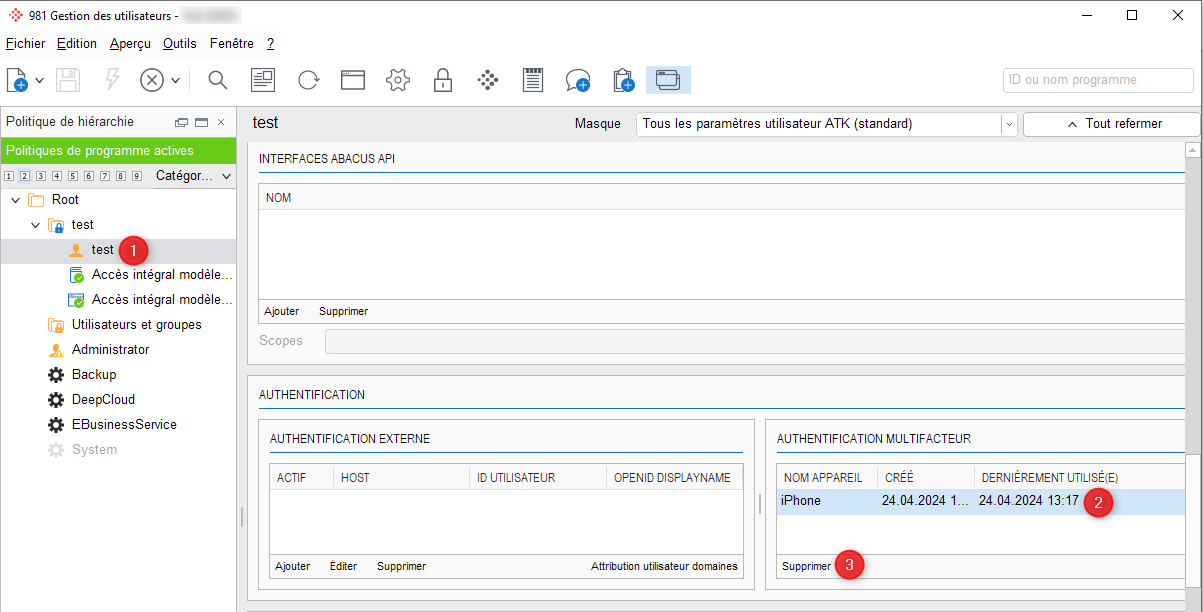This screenshot has width=1203, height=612.
Task: Toggle hierarchy level 9 button
Action: pos(137,176)
